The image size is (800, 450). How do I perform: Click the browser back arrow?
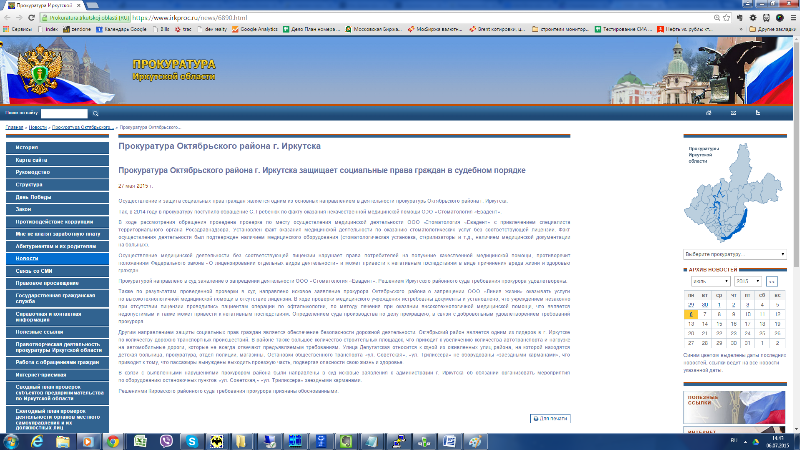click(x=8, y=17)
